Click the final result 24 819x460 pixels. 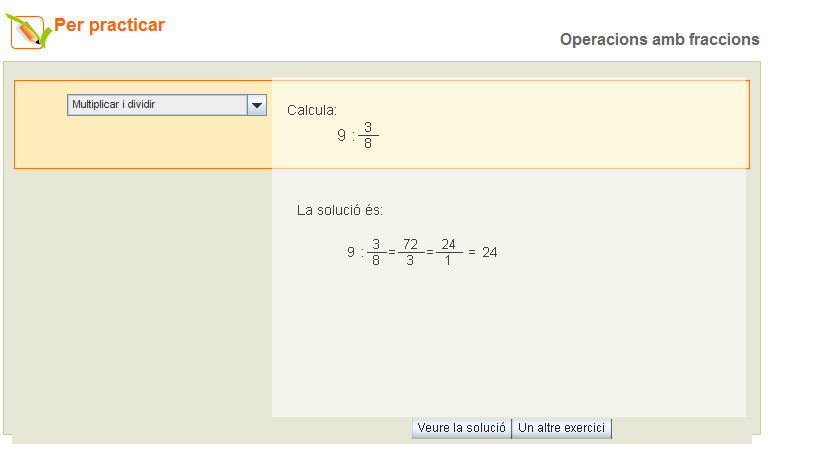click(x=489, y=252)
